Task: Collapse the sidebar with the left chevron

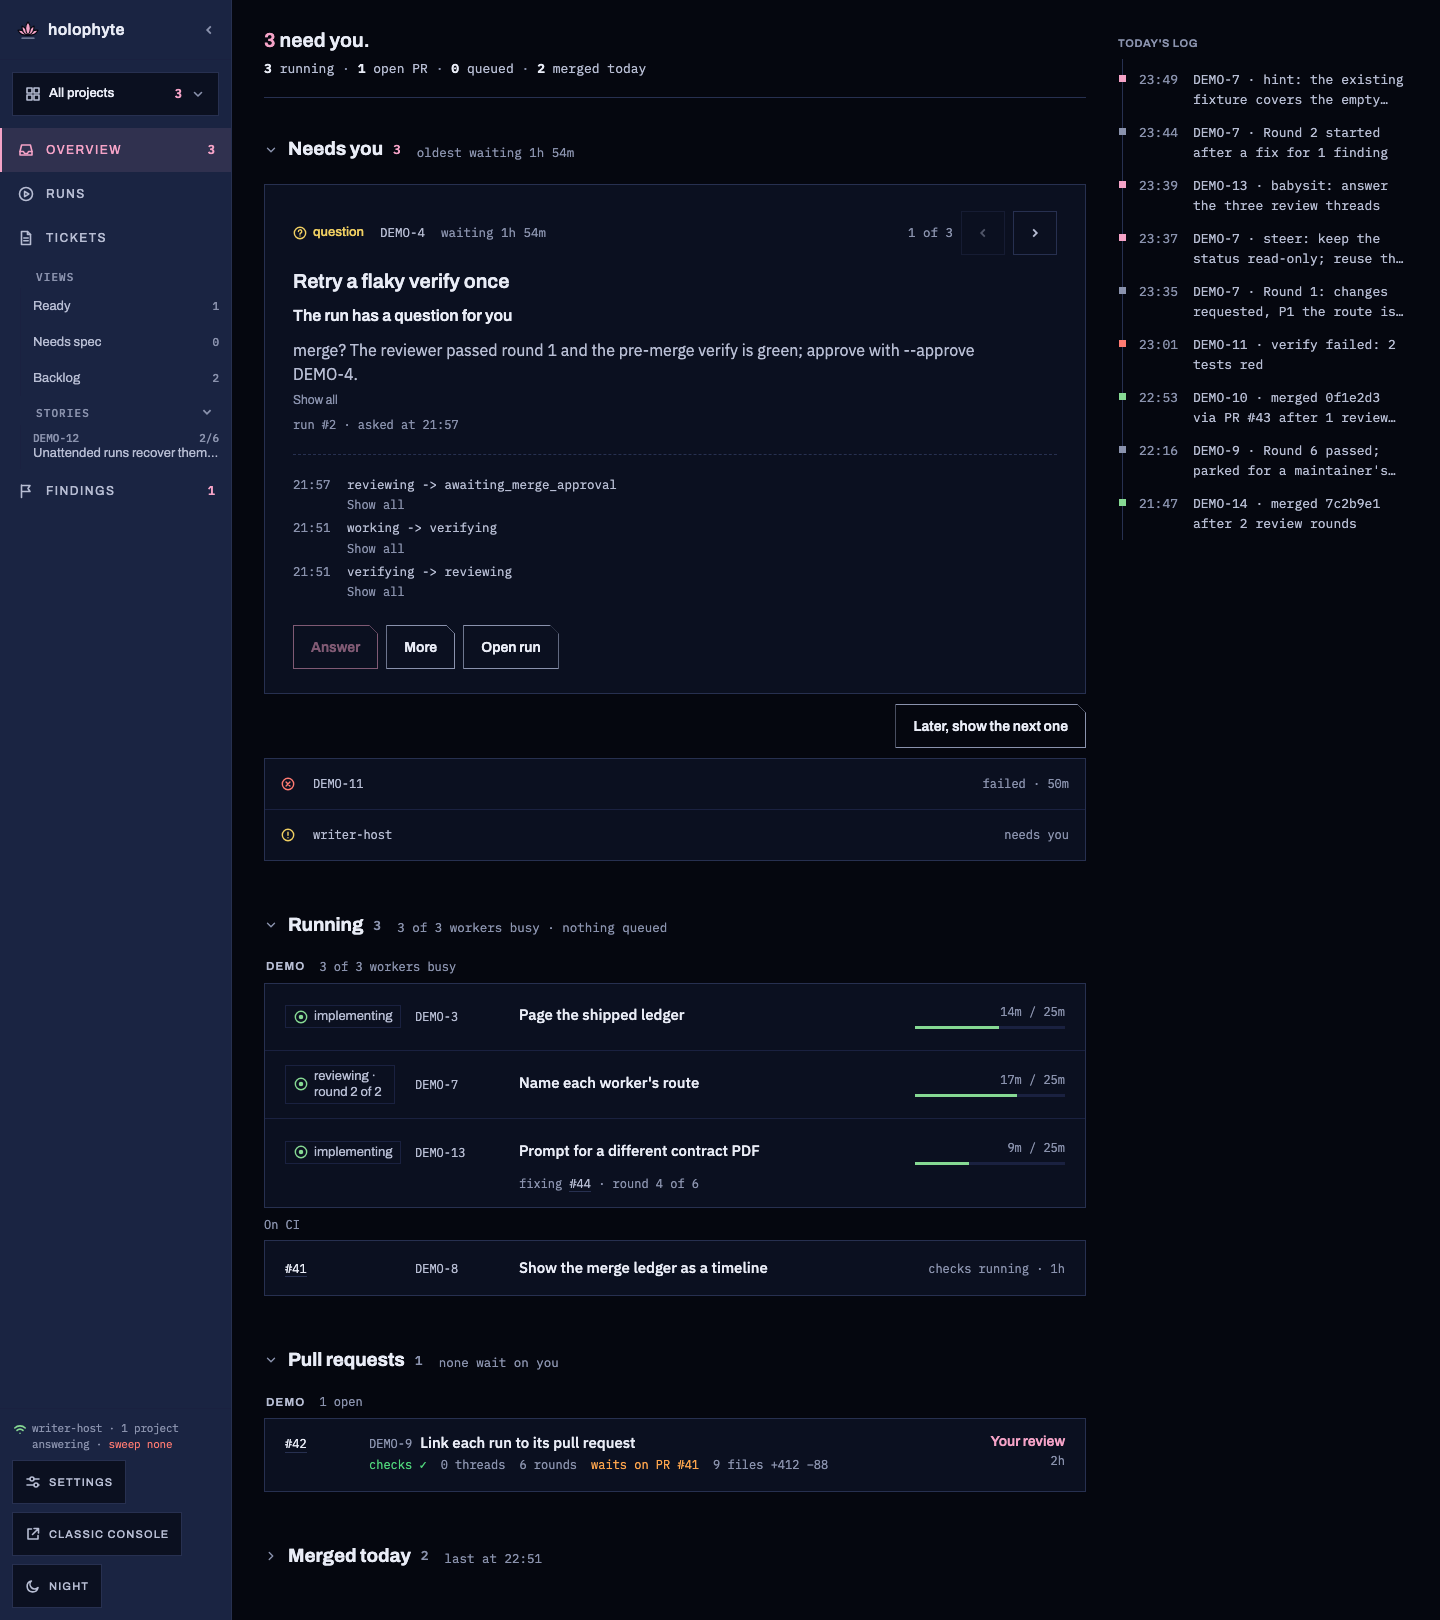Action: click(x=209, y=30)
